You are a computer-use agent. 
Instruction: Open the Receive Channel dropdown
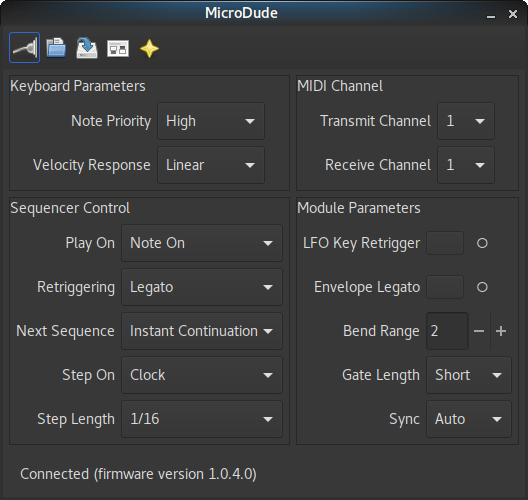click(x=466, y=165)
